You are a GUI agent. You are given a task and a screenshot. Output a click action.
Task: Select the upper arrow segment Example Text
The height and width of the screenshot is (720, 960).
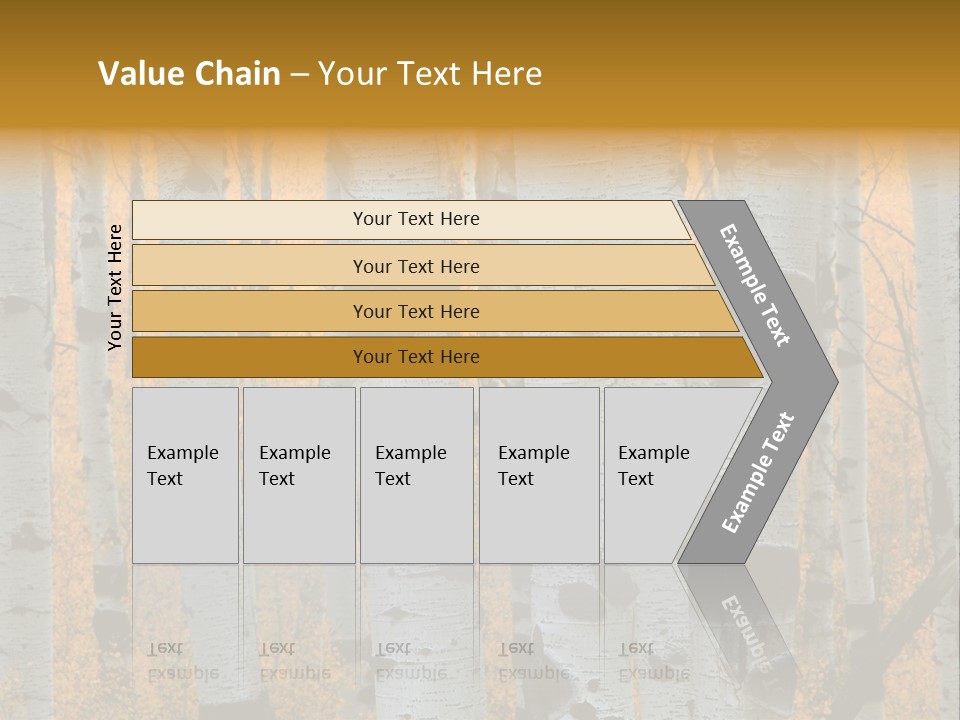756,285
